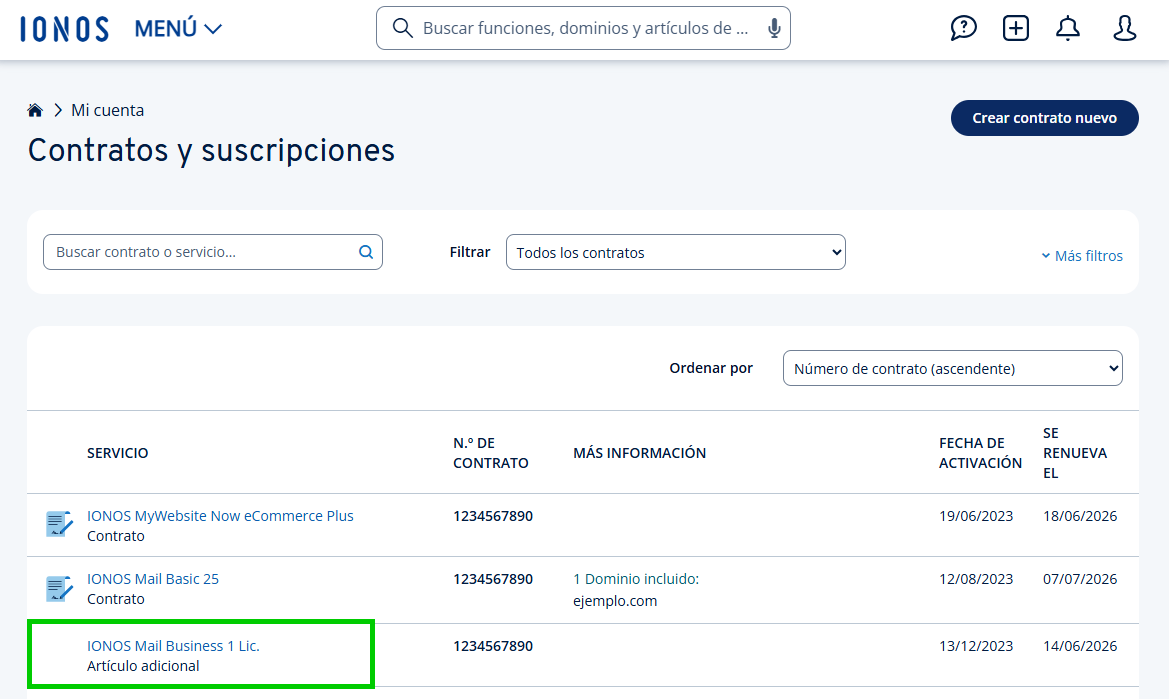The height and width of the screenshot is (699, 1169).
Task: Open IONOS Mail Basic 25 link
Action: 153,579
